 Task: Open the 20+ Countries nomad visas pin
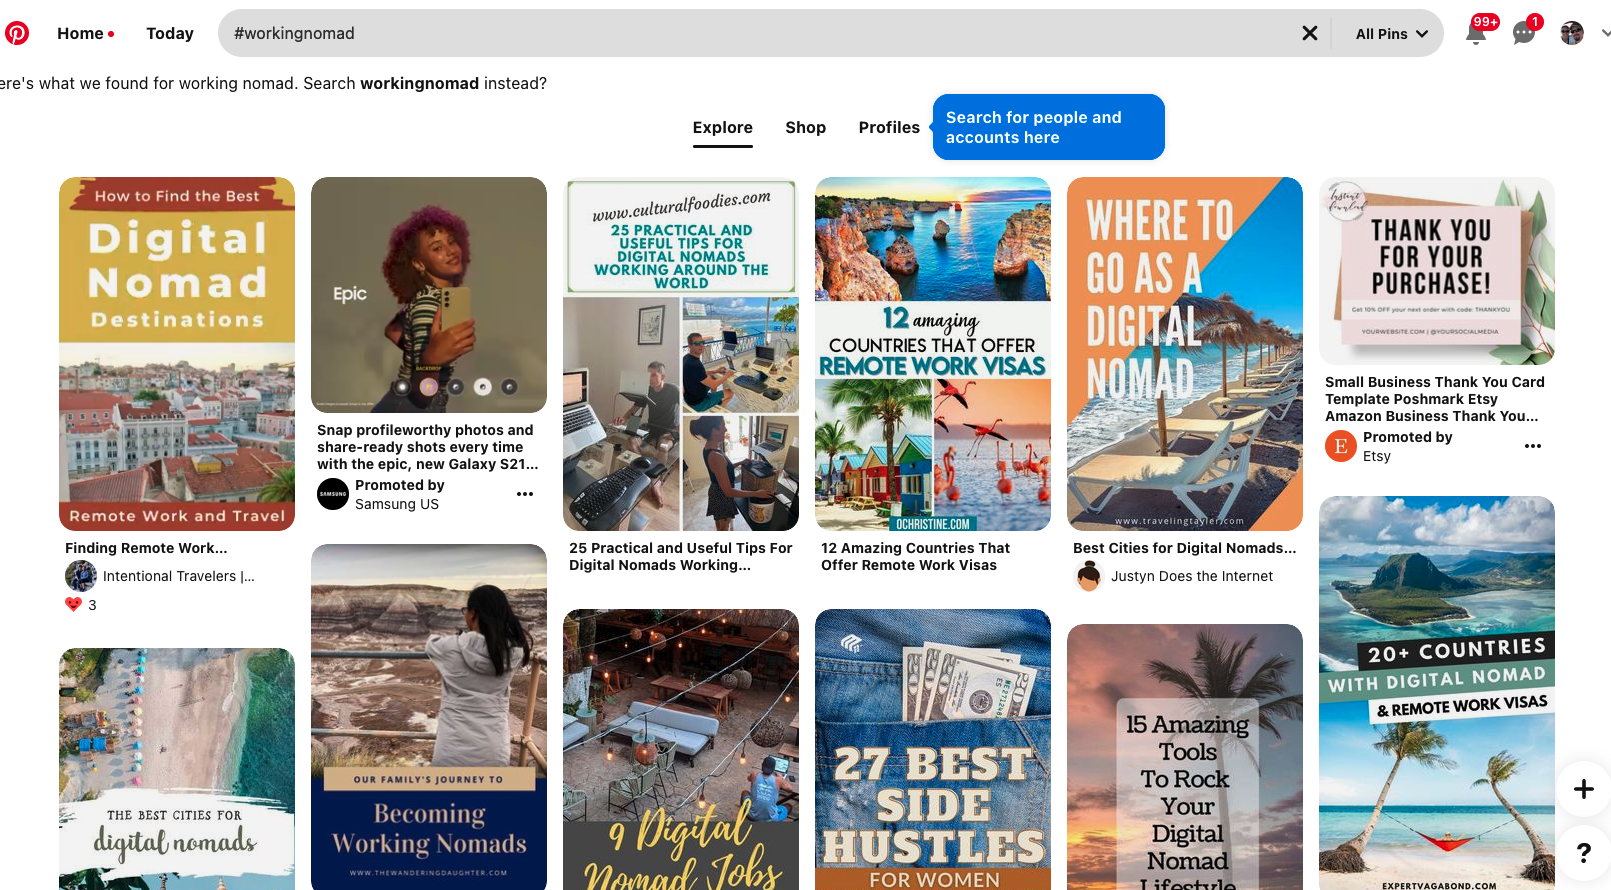point(1437,693)
